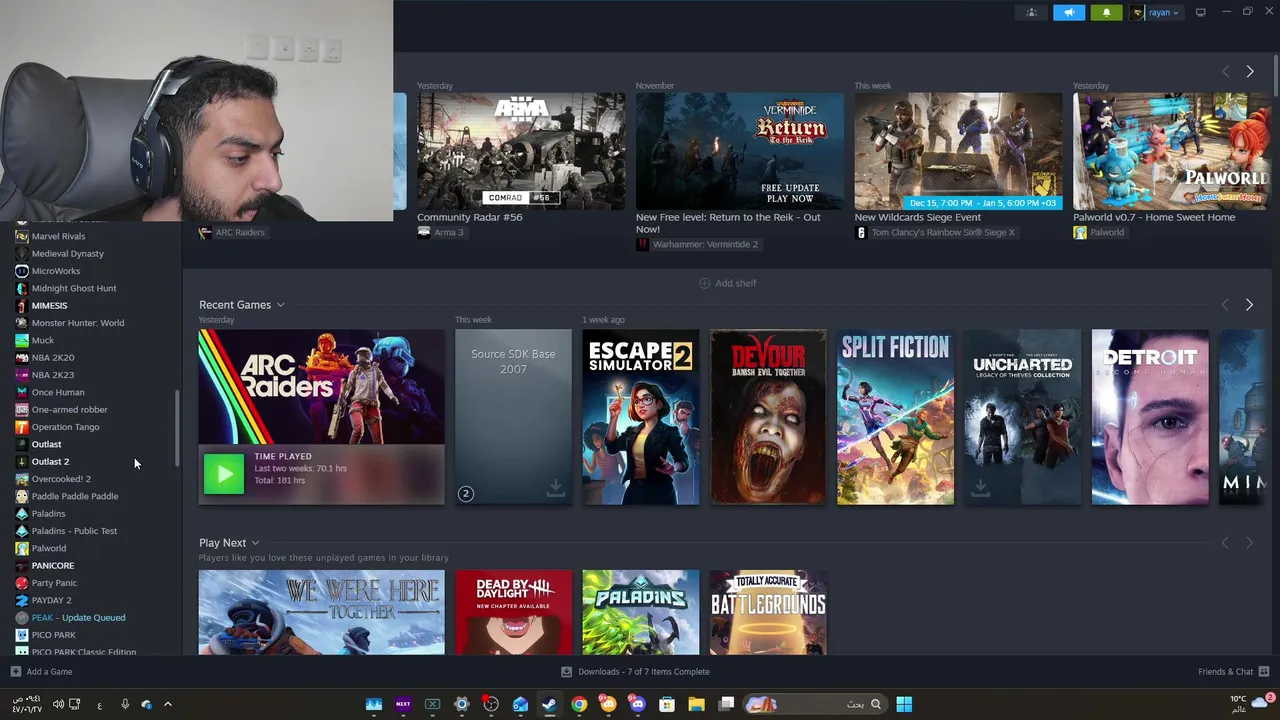Open the Detroit Become Human cover
Screen dimensions: 1280x720
tap(1150, 417)
